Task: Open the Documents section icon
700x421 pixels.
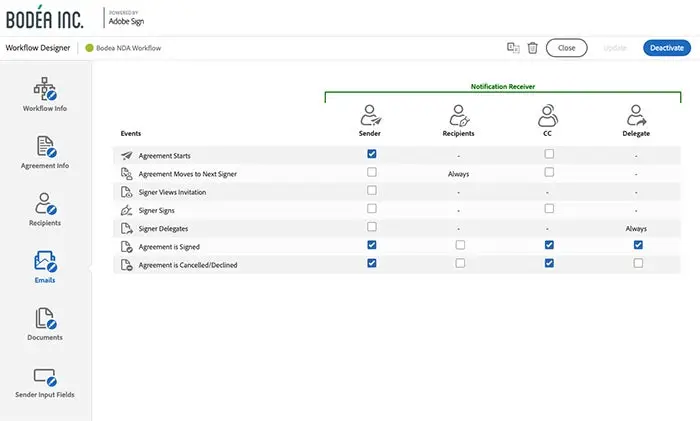Action: (x=44, y=319)
